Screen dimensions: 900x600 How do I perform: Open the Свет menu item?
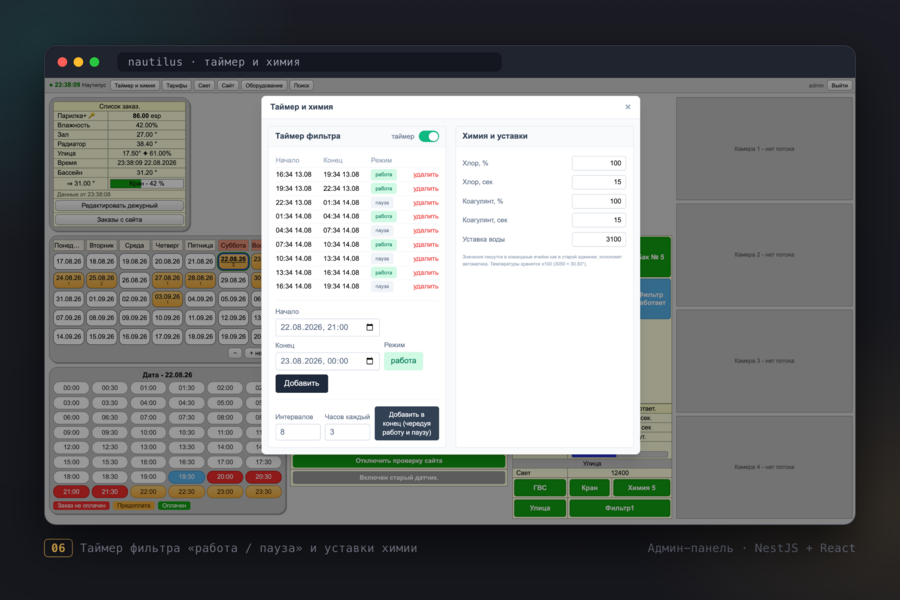tap(204, 86)
